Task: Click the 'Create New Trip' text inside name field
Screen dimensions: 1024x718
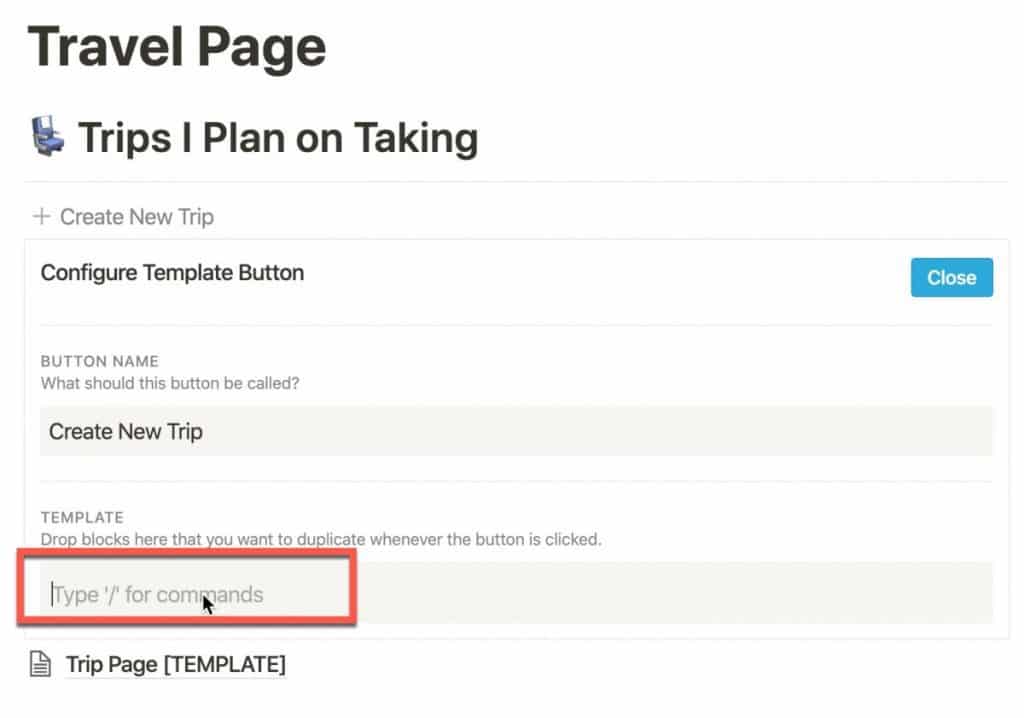Action: coord(125,431)
